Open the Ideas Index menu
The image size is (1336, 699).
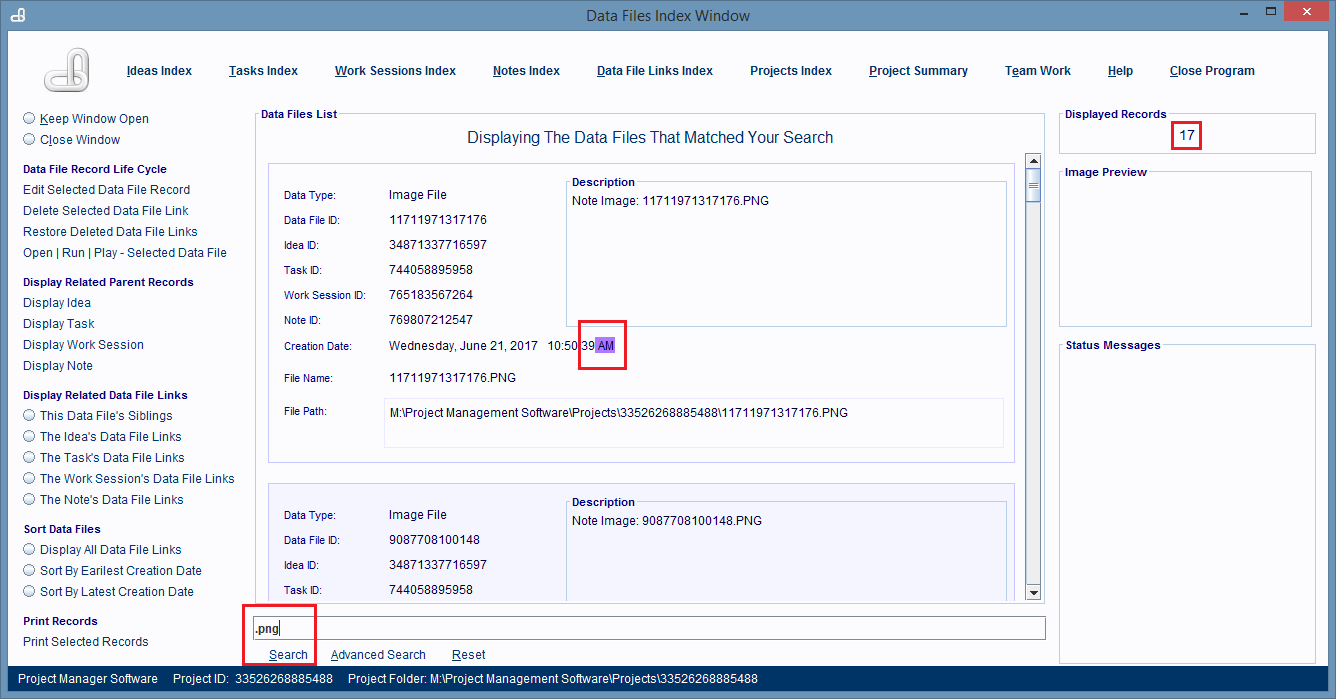tap(159, 71)
